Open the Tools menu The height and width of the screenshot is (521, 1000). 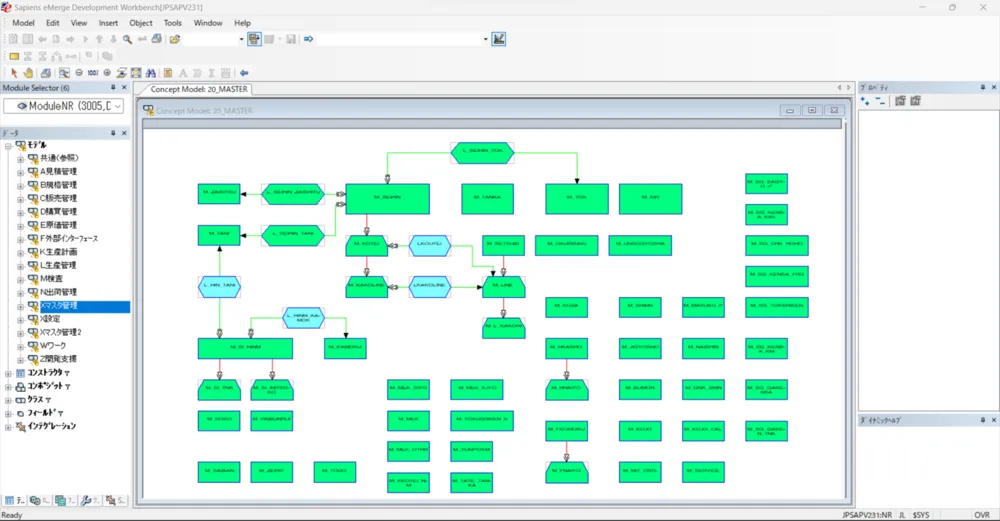tap(173, 22)
